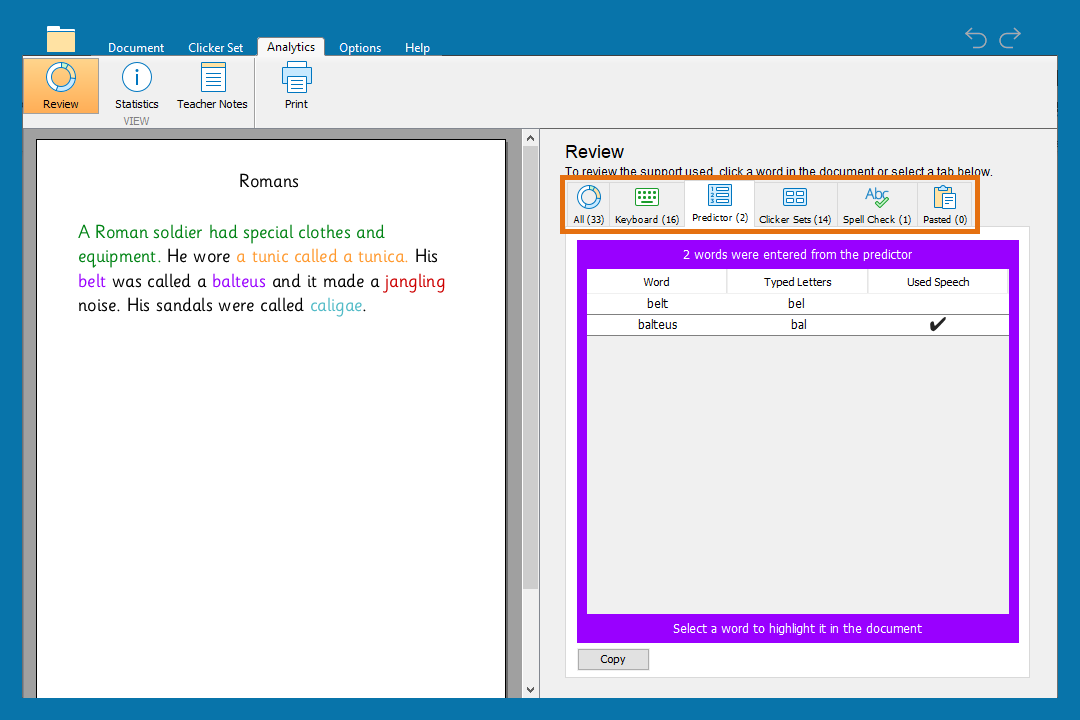Click the Undo arrow
1080x720 pixels.
975,38
